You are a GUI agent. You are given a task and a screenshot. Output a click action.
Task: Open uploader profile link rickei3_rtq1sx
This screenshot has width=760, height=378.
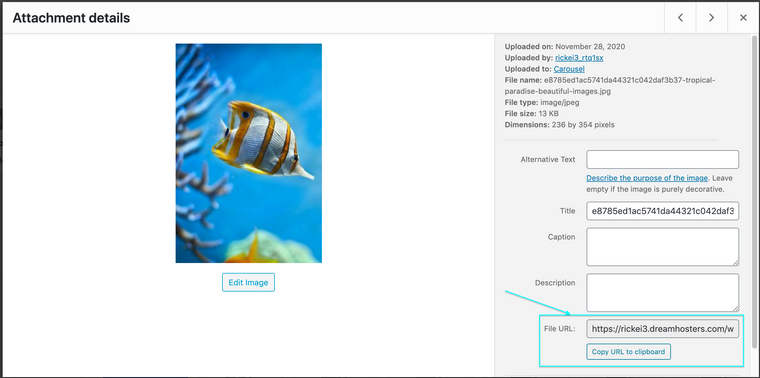[x=579, y=58]
